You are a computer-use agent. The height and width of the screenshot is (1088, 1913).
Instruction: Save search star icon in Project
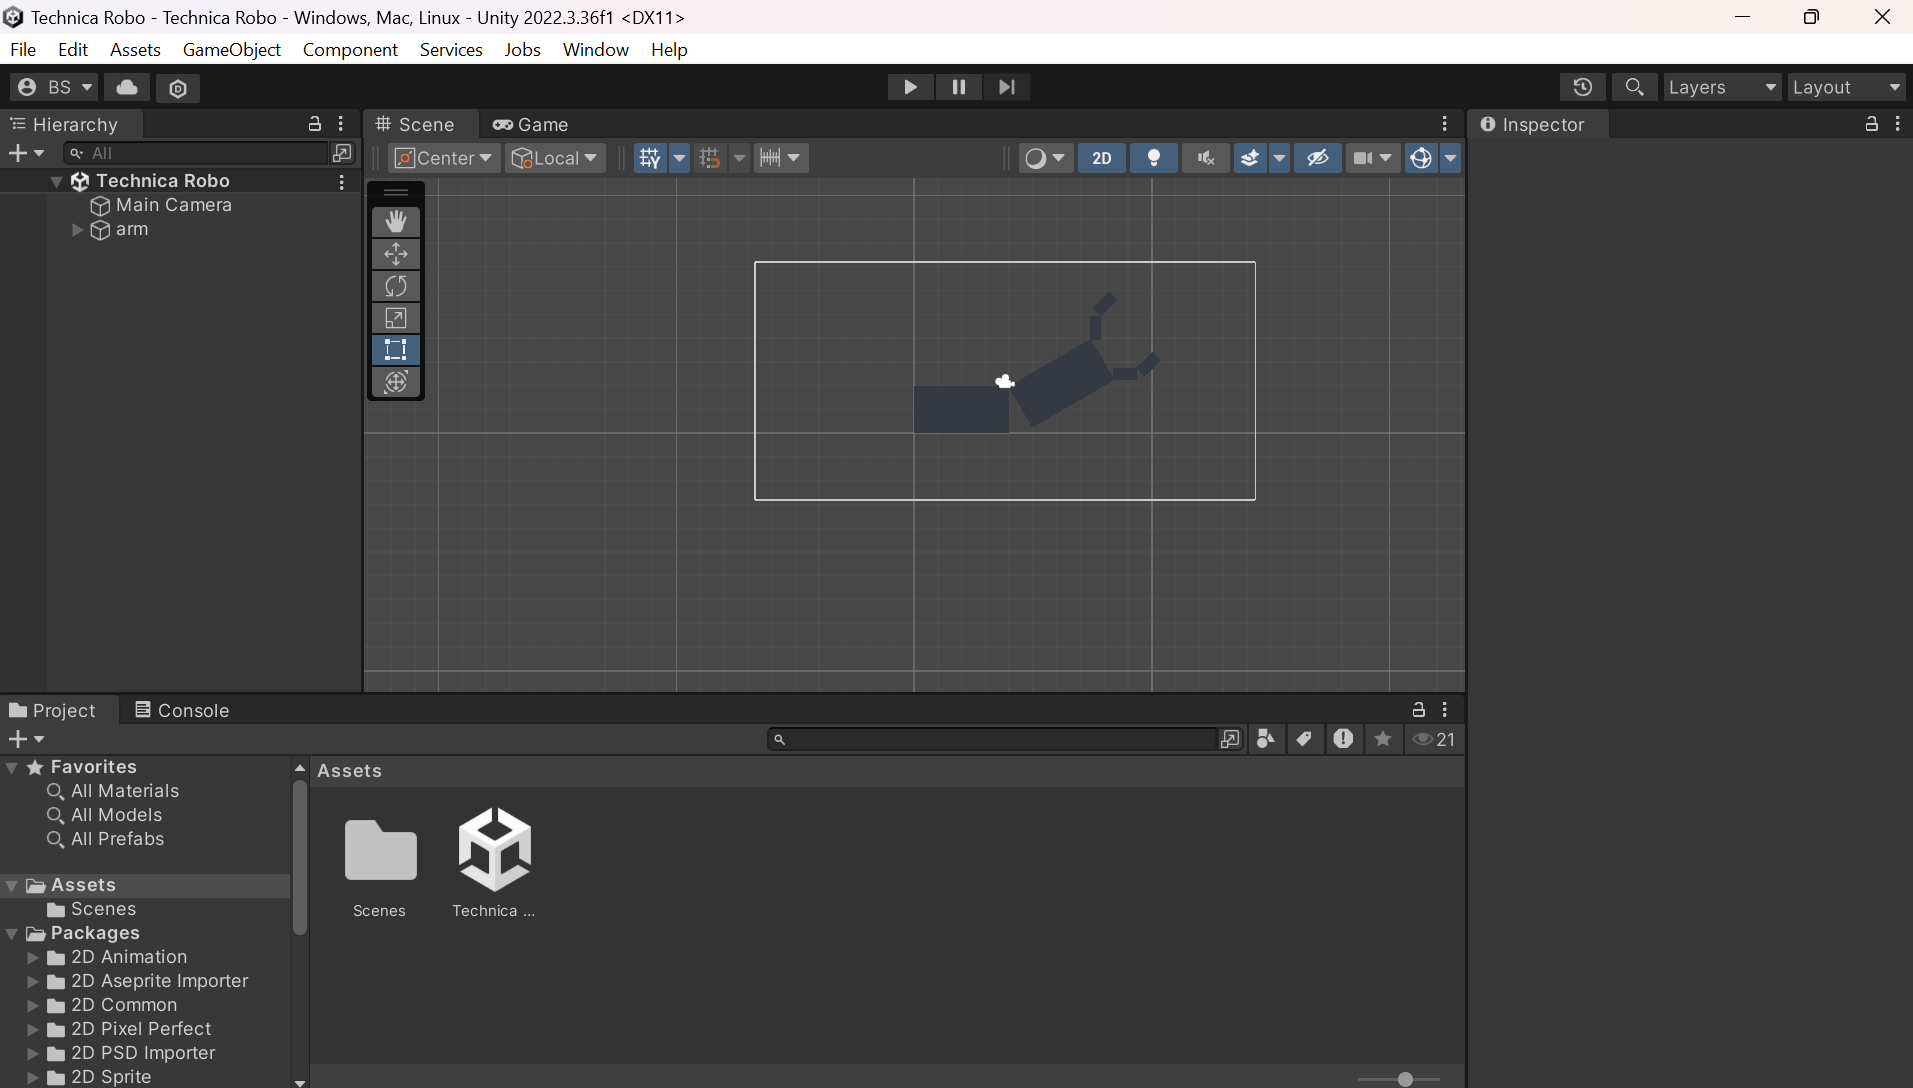pyautogui.click(x=1383, y=739)
